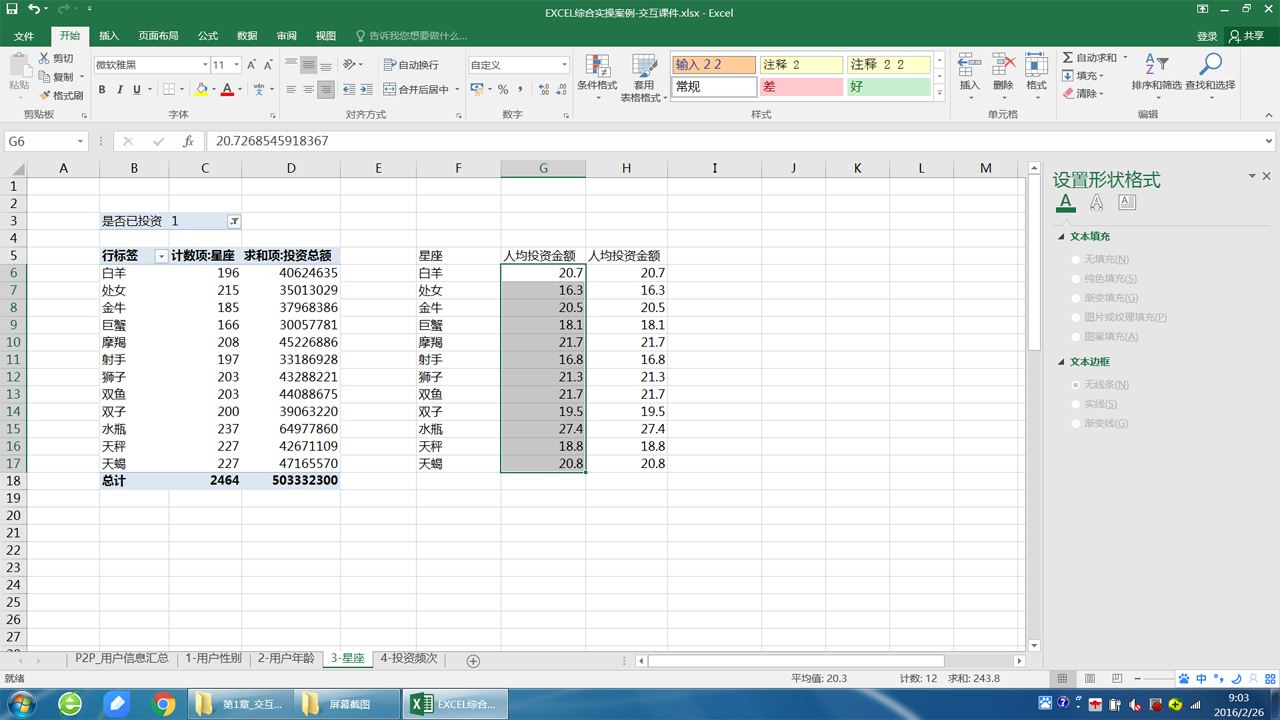Click the Insert Function fx icon
Image resolution: width=1280 pixels, height=720 pixels.
pos(188,141)
